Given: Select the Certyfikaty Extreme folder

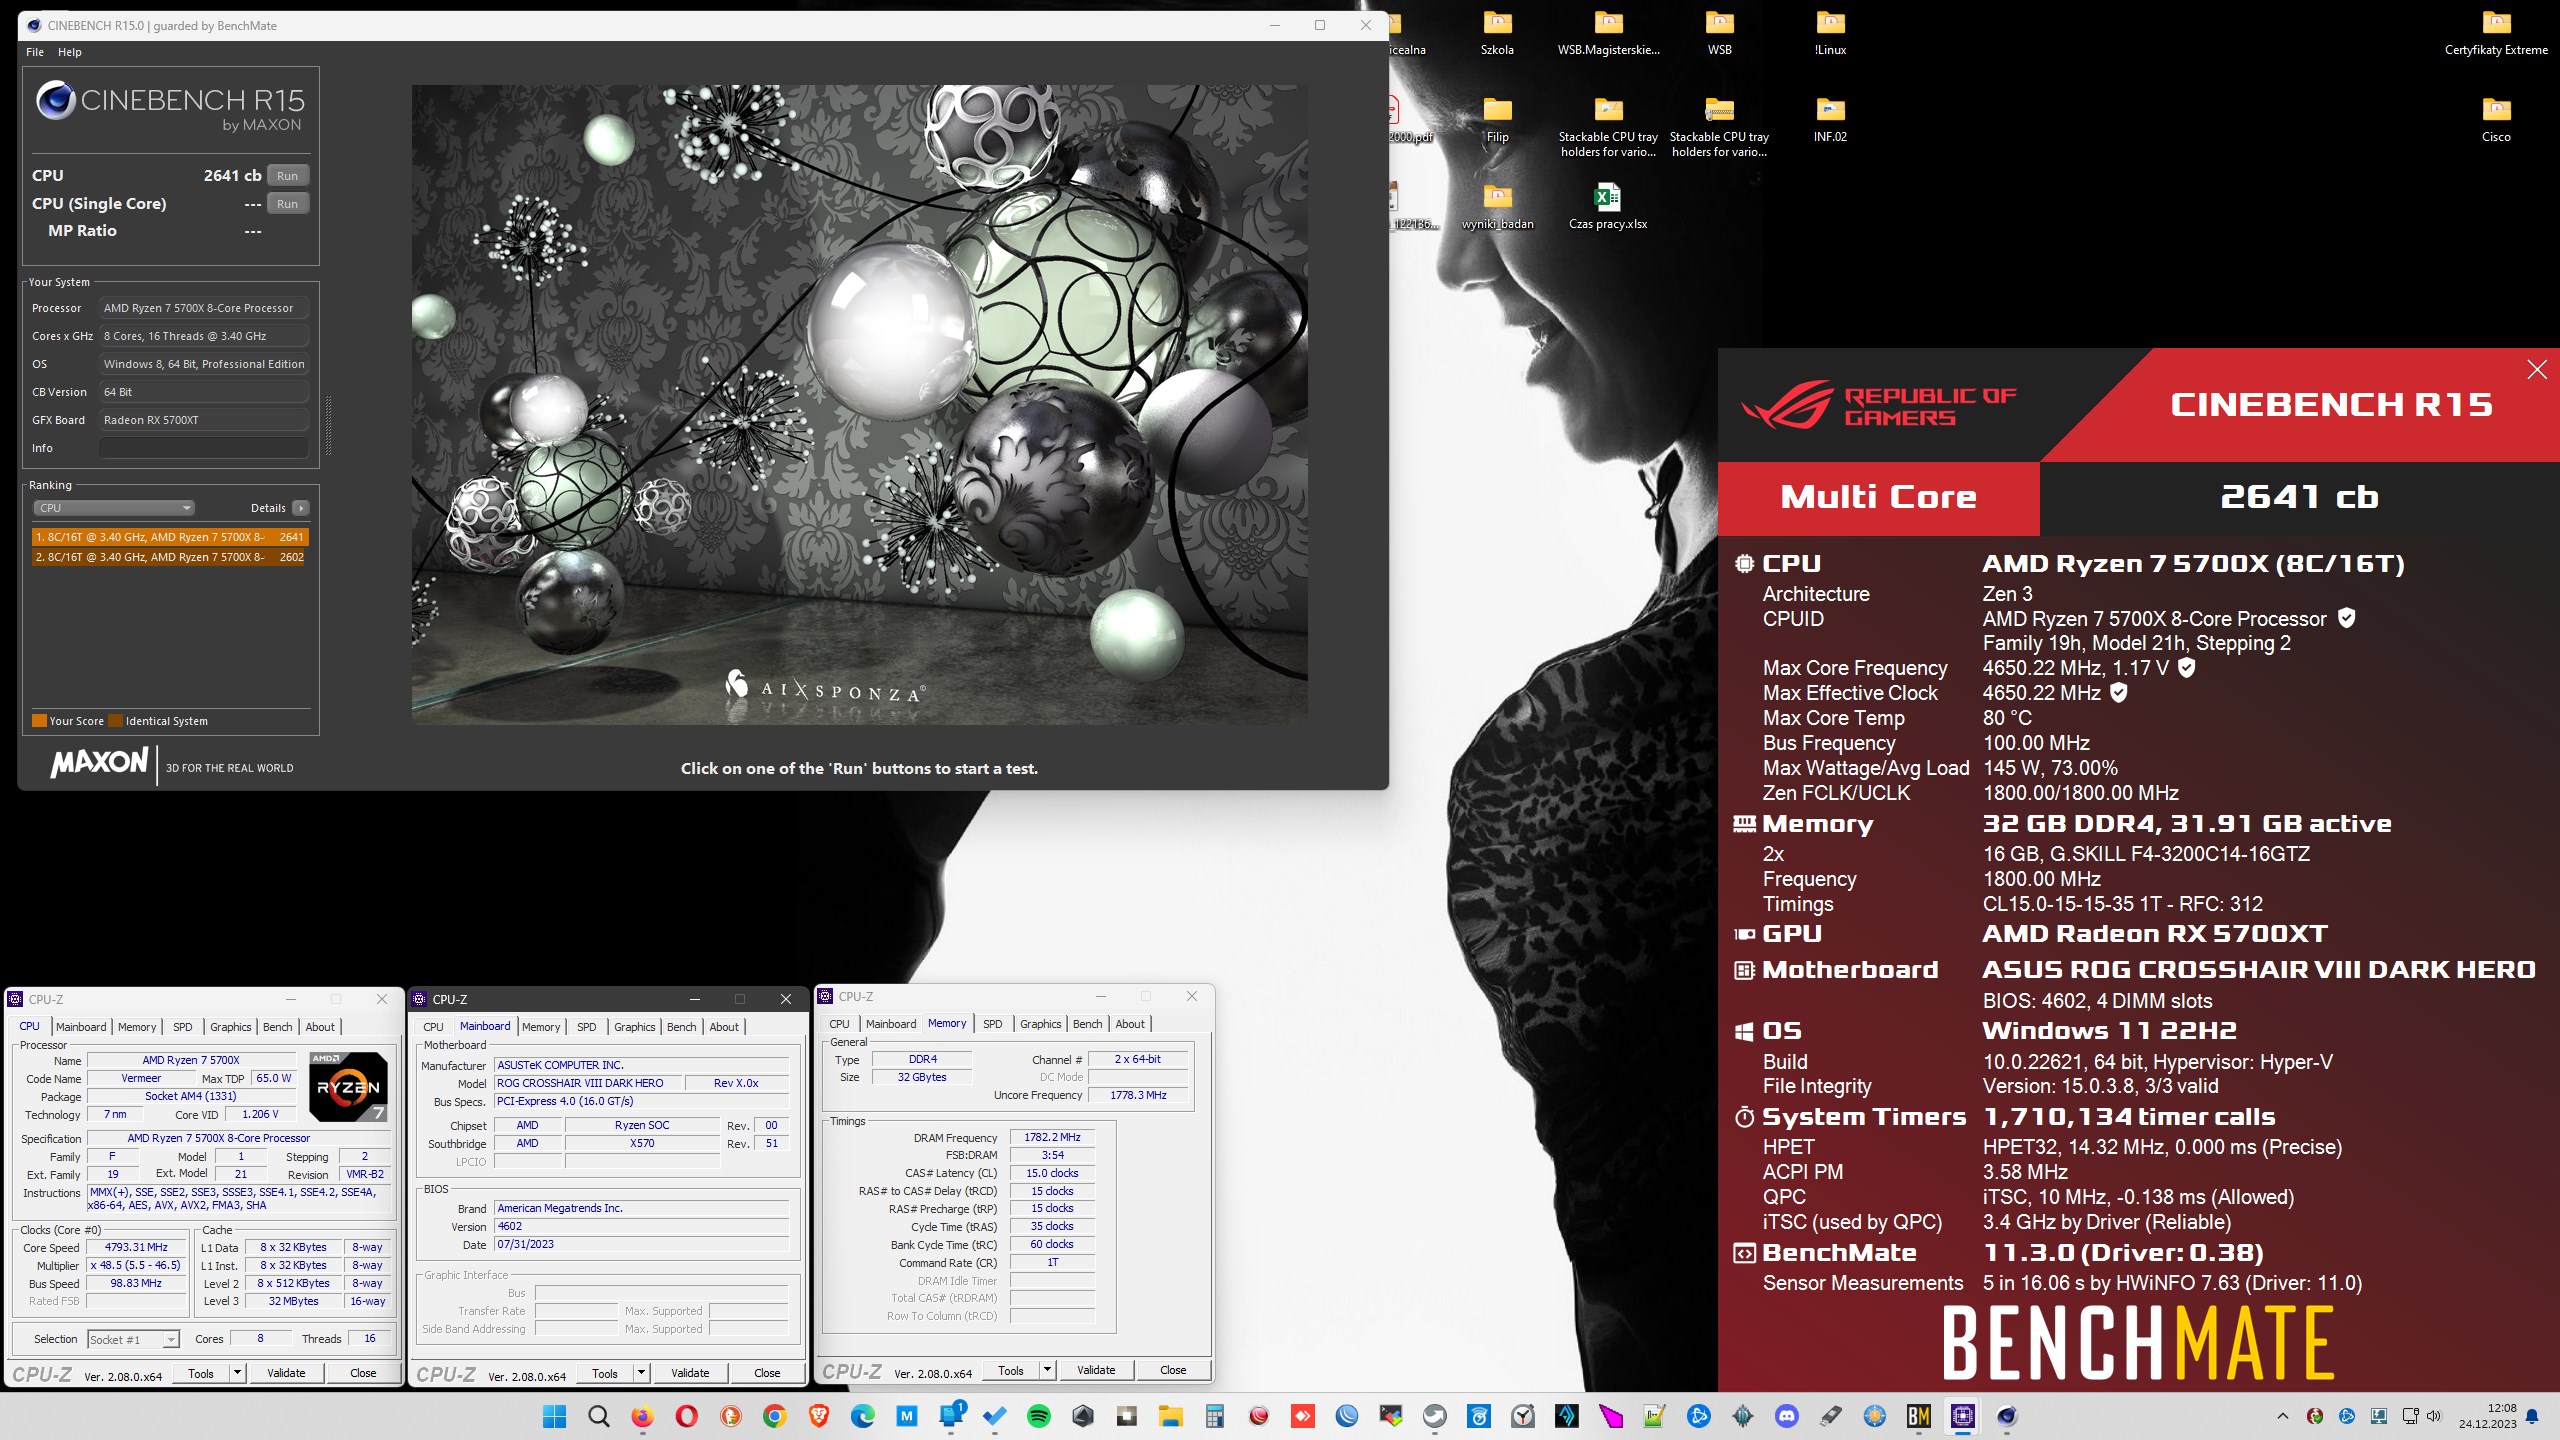Looking at the screenshot, I should point(2496,32).
